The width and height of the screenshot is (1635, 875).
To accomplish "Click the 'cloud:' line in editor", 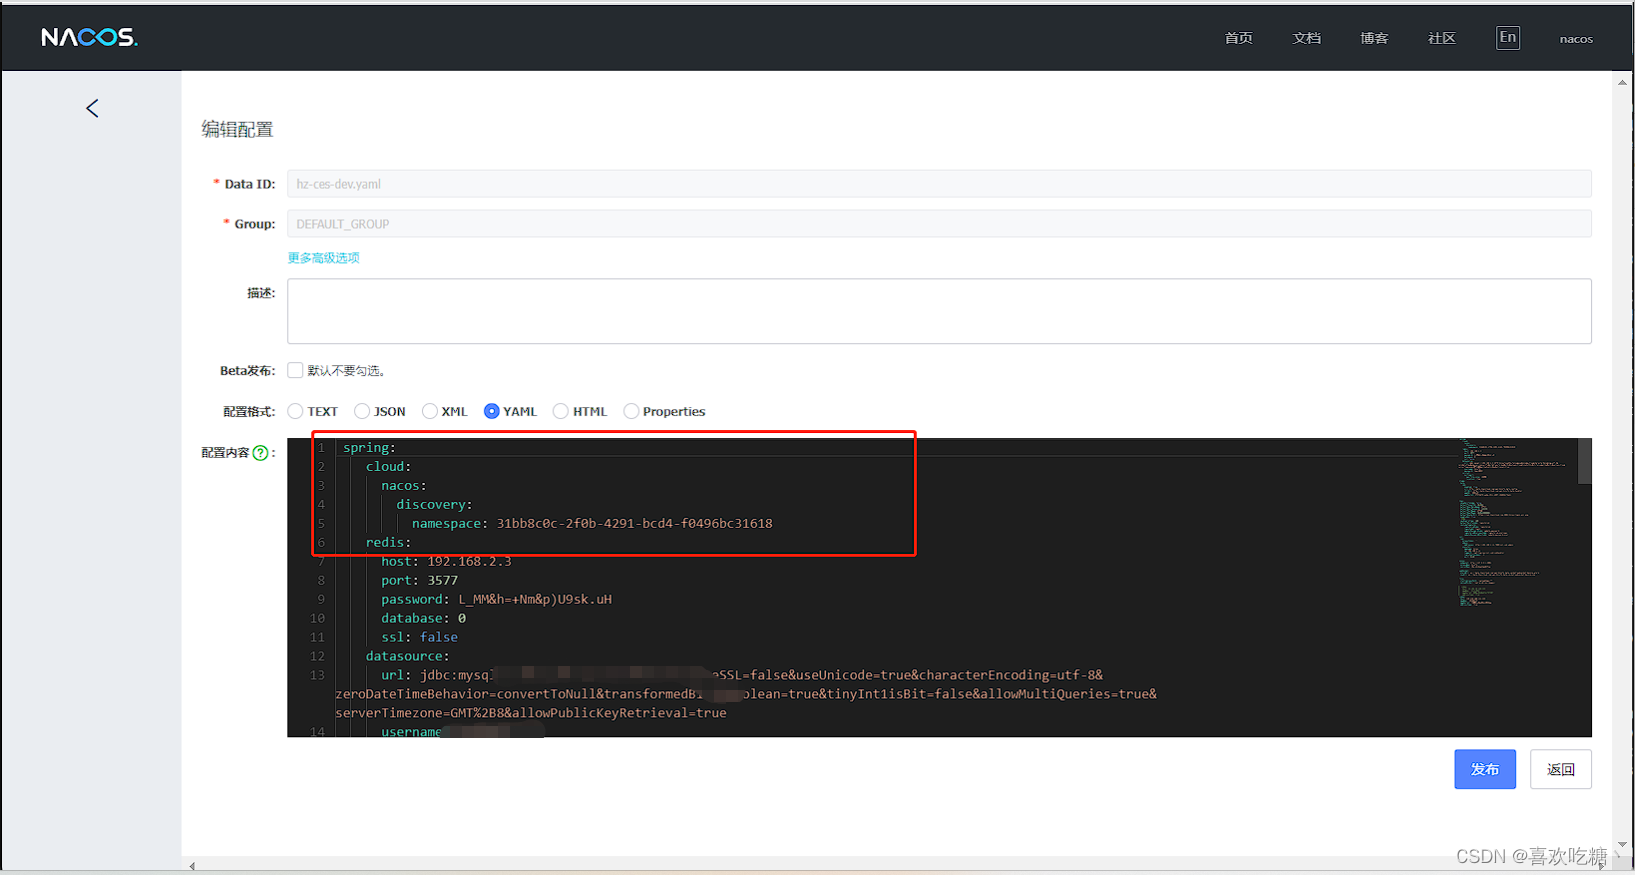I will pyautogui.click(x=388, y=467).
